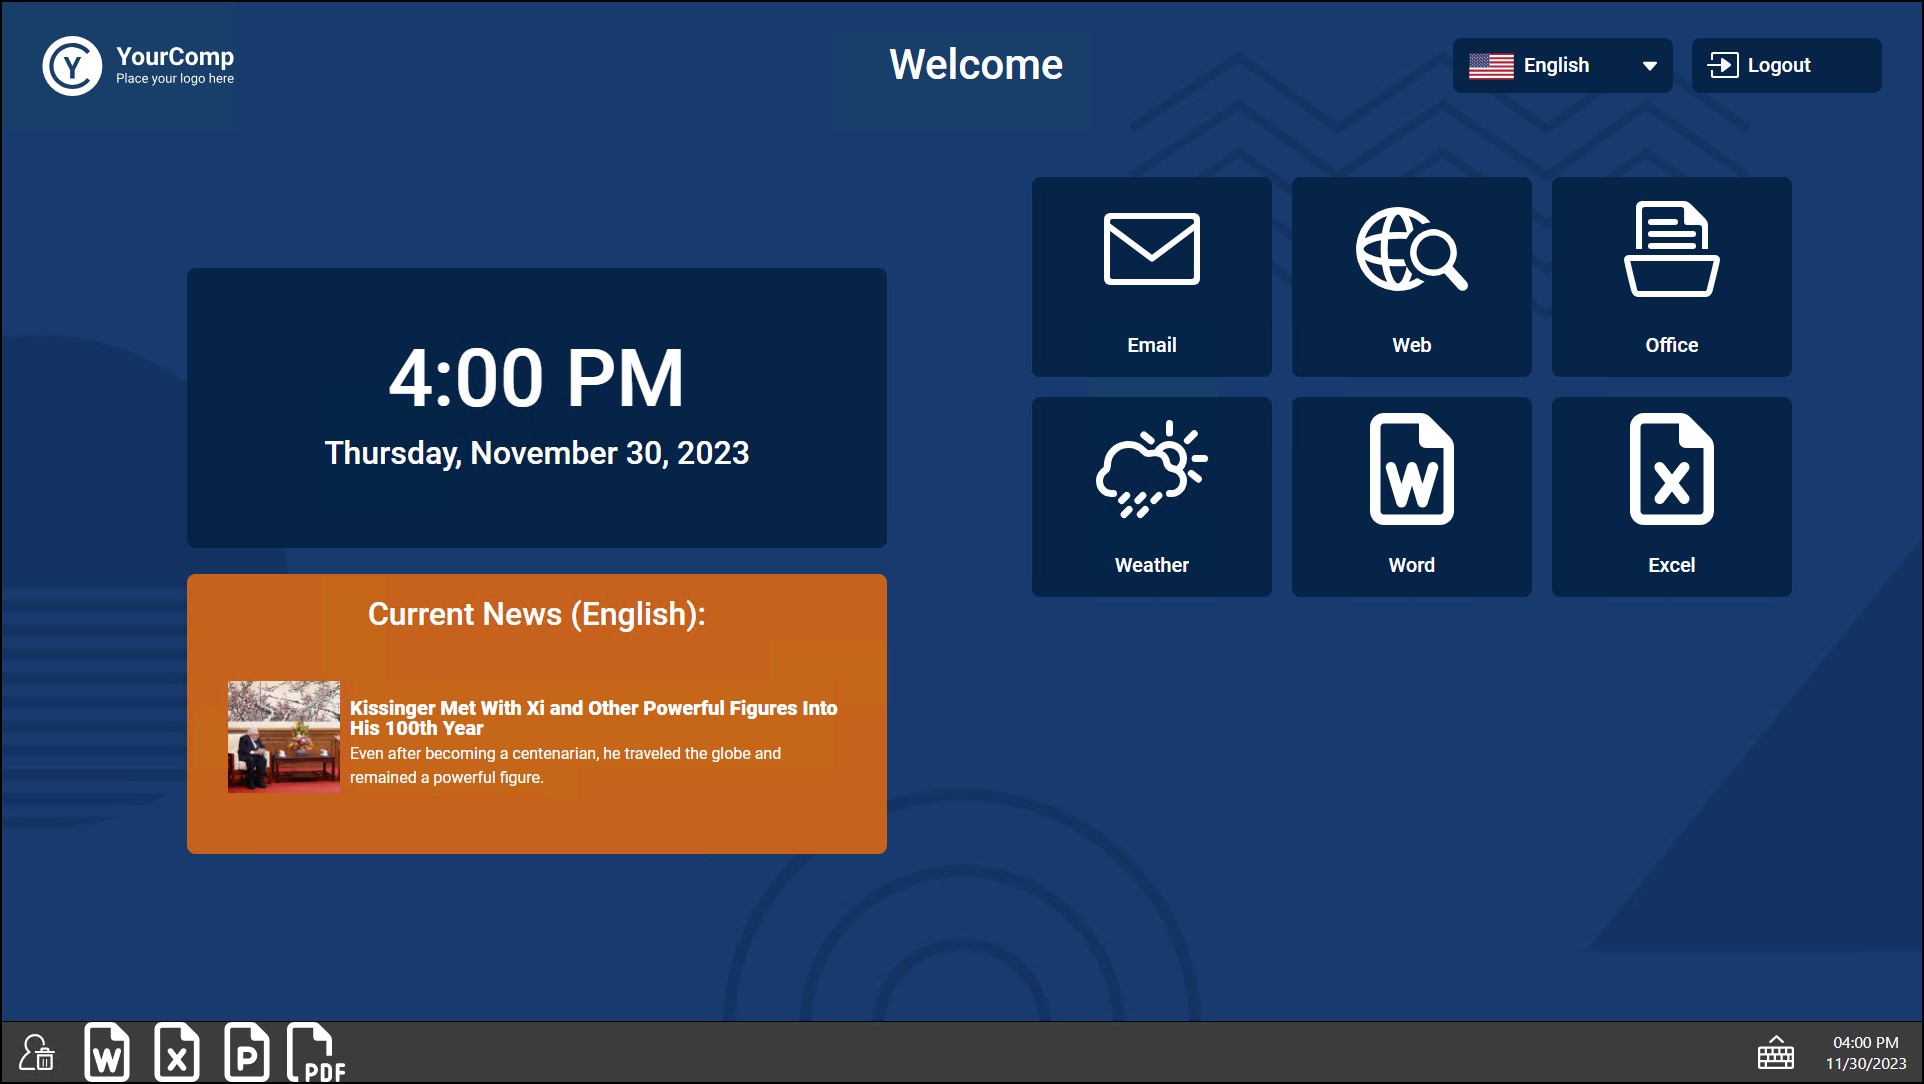
Task: Launch the Web browser tile
Action: tap(1411, 277)
